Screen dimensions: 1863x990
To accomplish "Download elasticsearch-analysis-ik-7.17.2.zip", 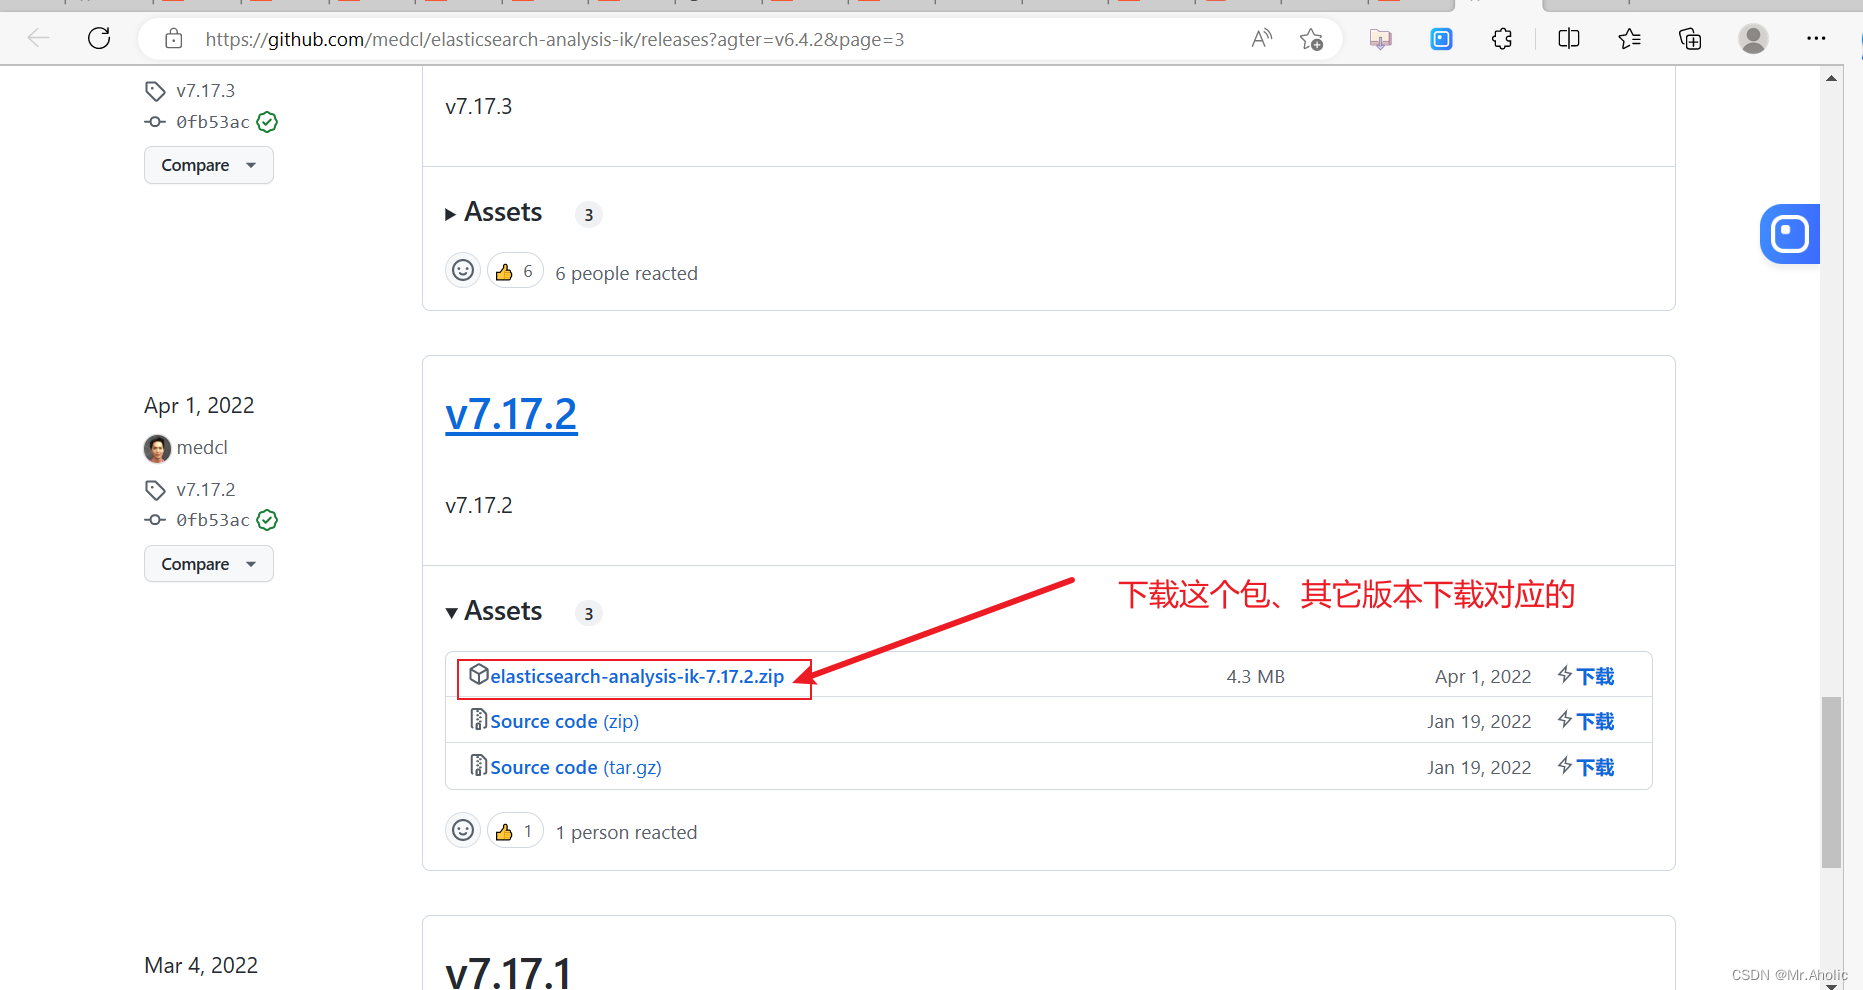I will [x=637, y=677].
